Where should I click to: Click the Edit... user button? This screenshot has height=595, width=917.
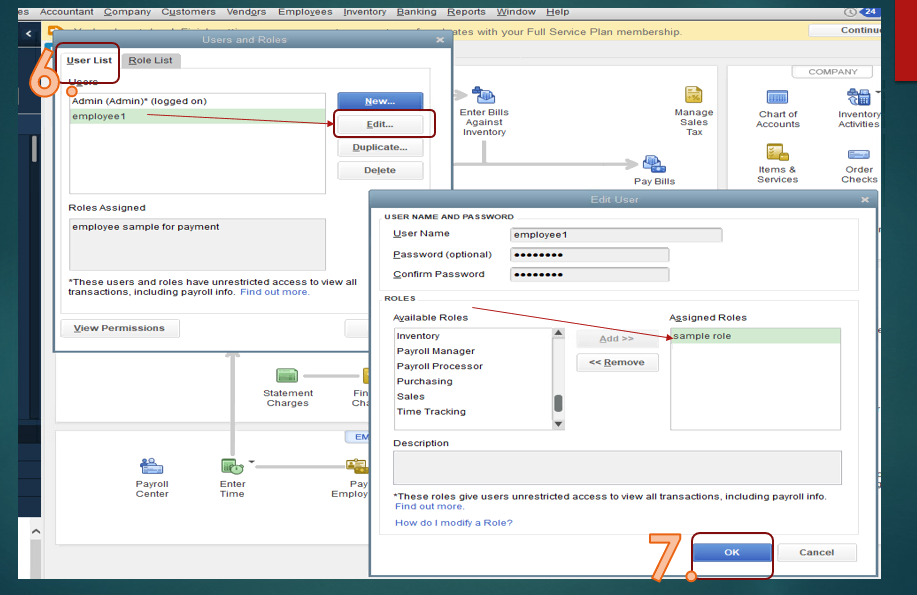380,124
